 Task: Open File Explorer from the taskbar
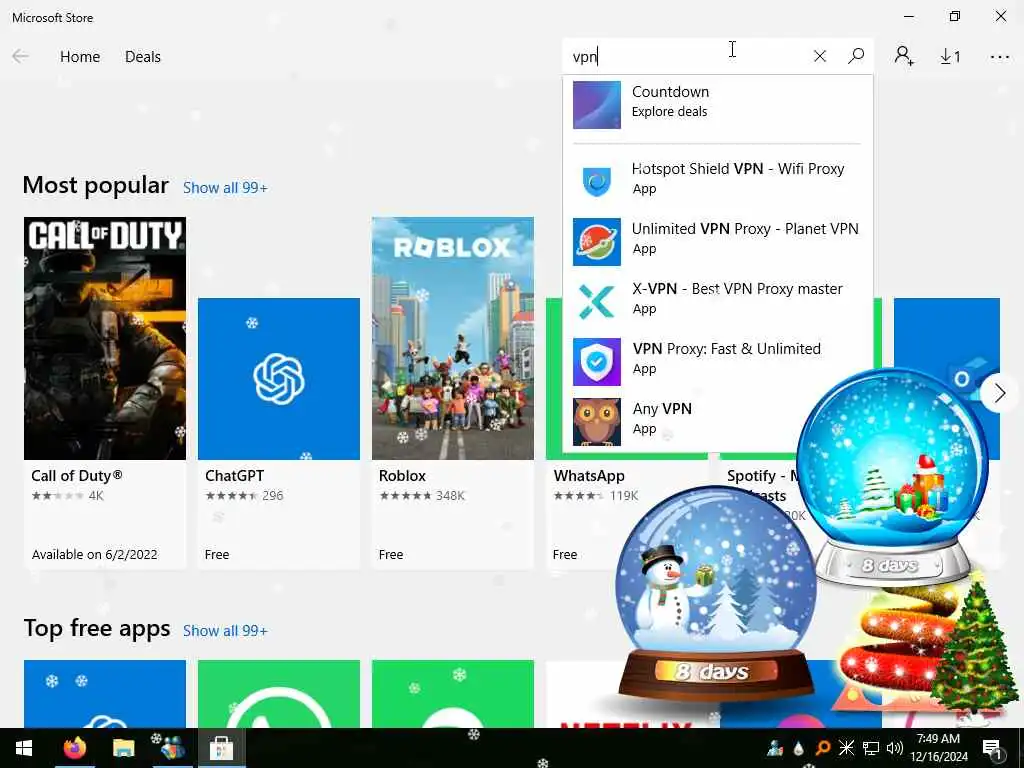(x=123, y=748)
